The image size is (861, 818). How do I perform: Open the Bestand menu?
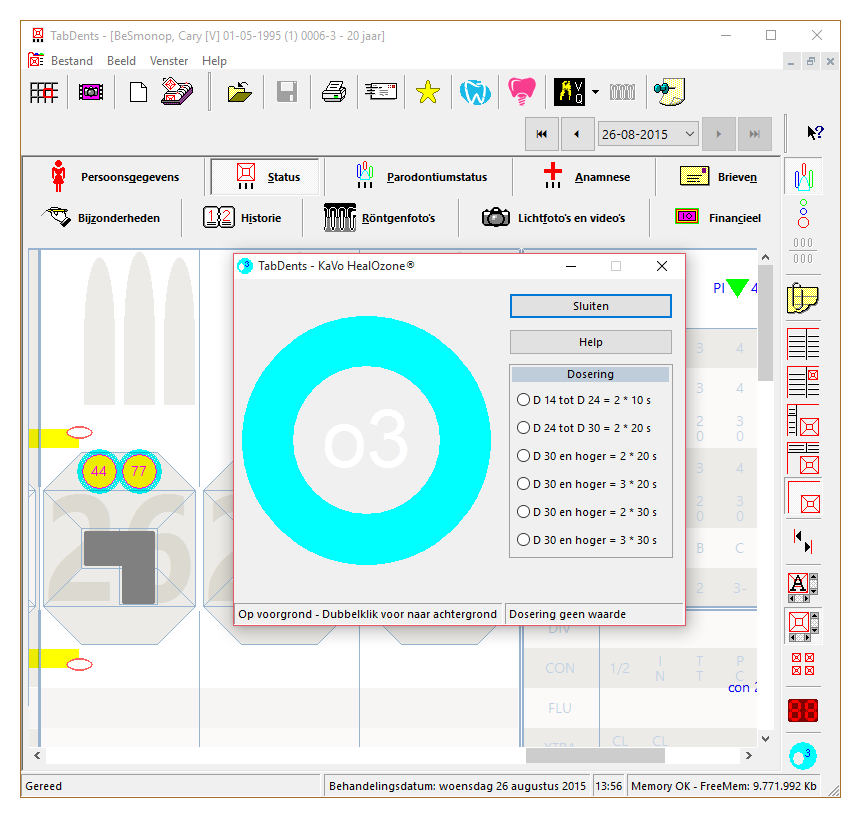point(71,61)
